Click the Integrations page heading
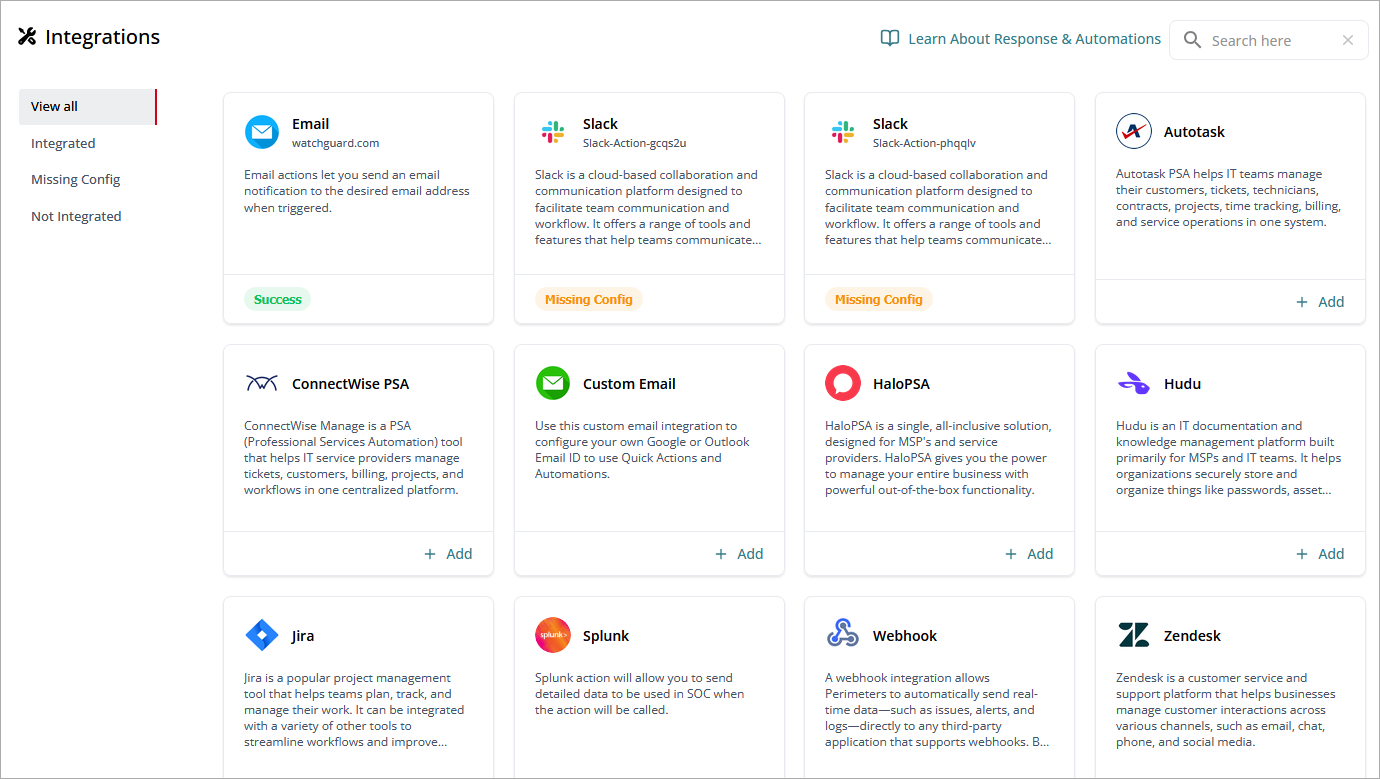This screenshot has height=779, width=1380. coord(102,37)
